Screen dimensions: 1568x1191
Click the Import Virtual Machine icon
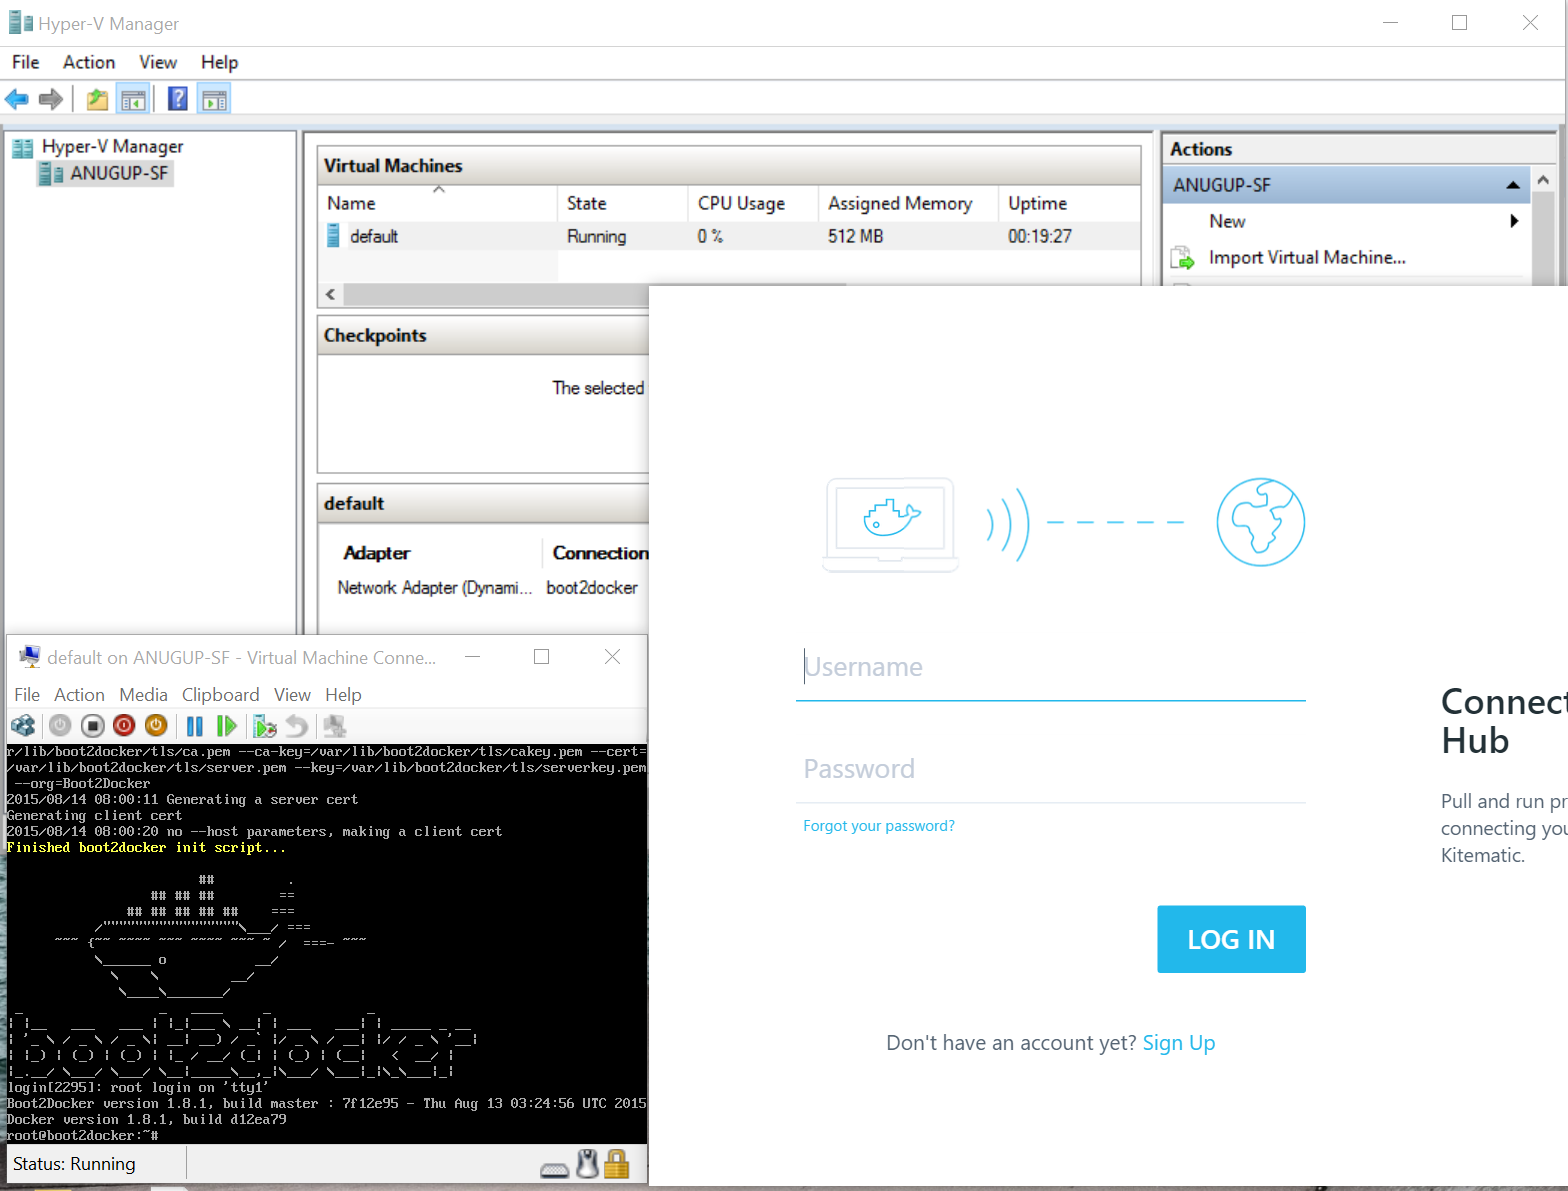pyautogui.click(x=1183, y=258)
